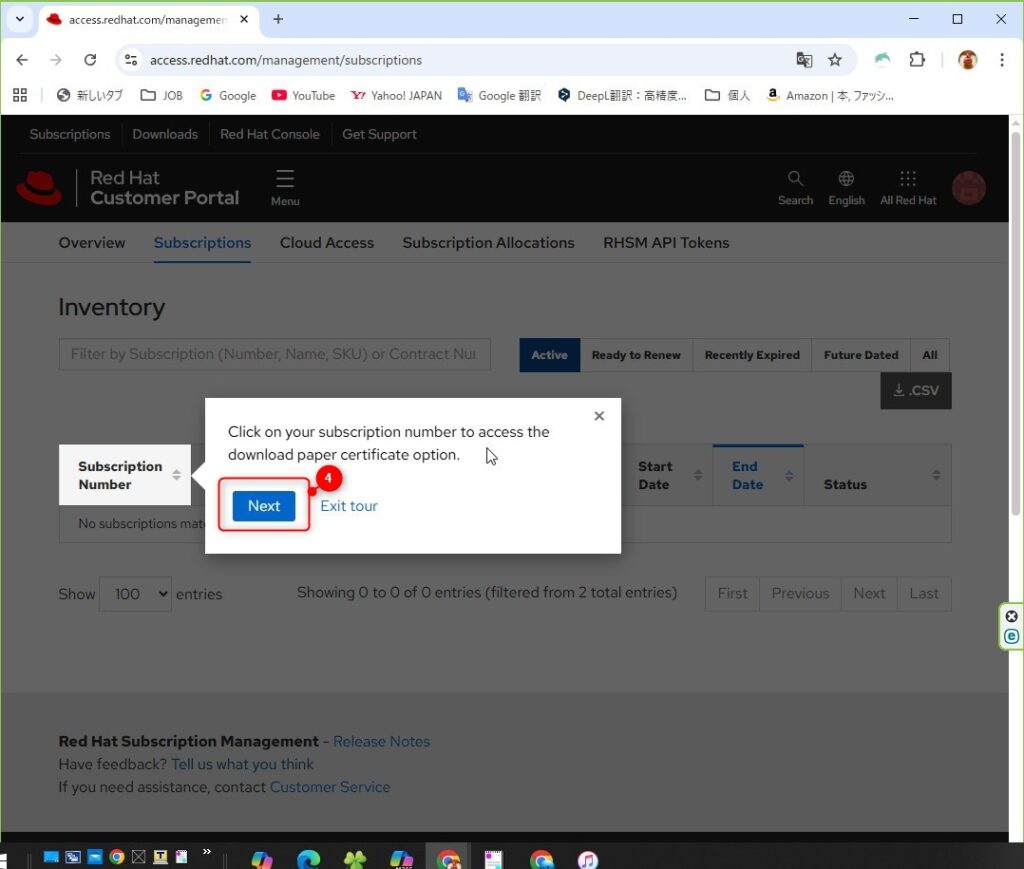Open the All Red Hat grid
The width and height of the screenshot is (1024, 869).
(908, 188)
